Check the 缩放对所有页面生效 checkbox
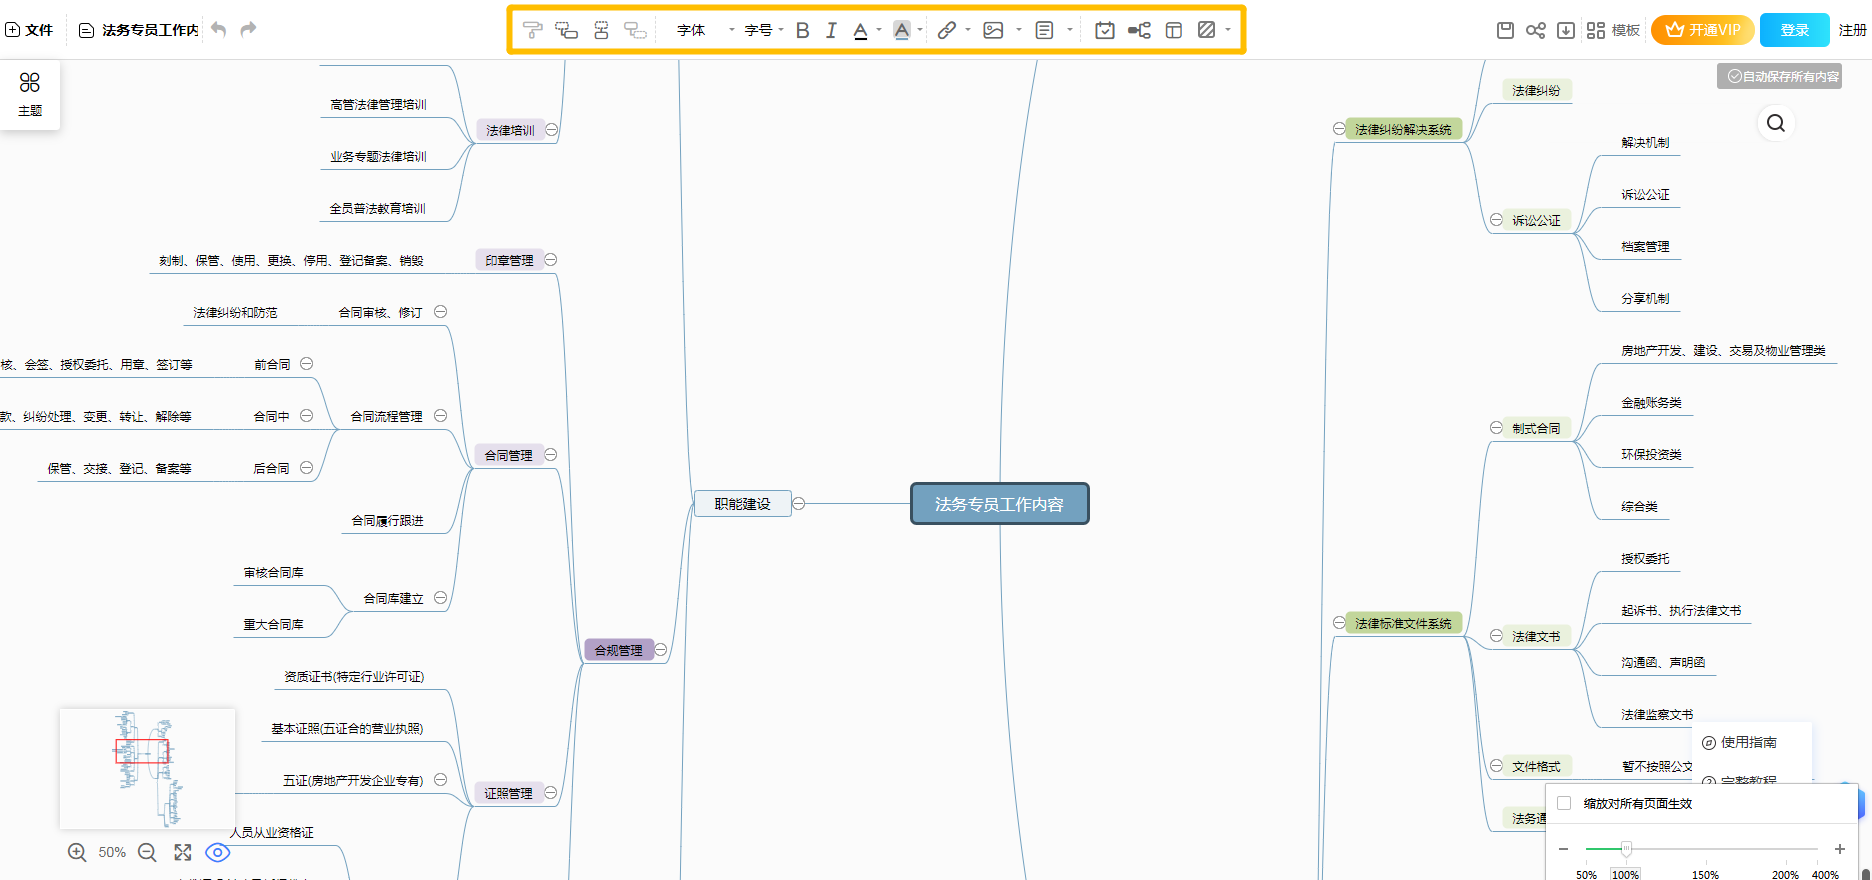Image resolution: width=1872 pixels, height=880 pixels. click(1564, 803)
